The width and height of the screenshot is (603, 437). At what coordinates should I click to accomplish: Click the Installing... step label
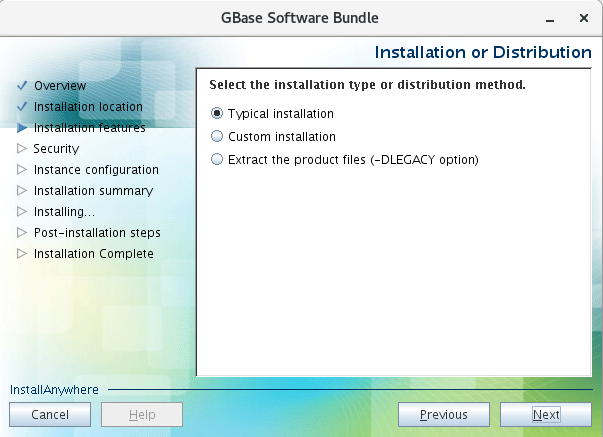tap(64, 212)
